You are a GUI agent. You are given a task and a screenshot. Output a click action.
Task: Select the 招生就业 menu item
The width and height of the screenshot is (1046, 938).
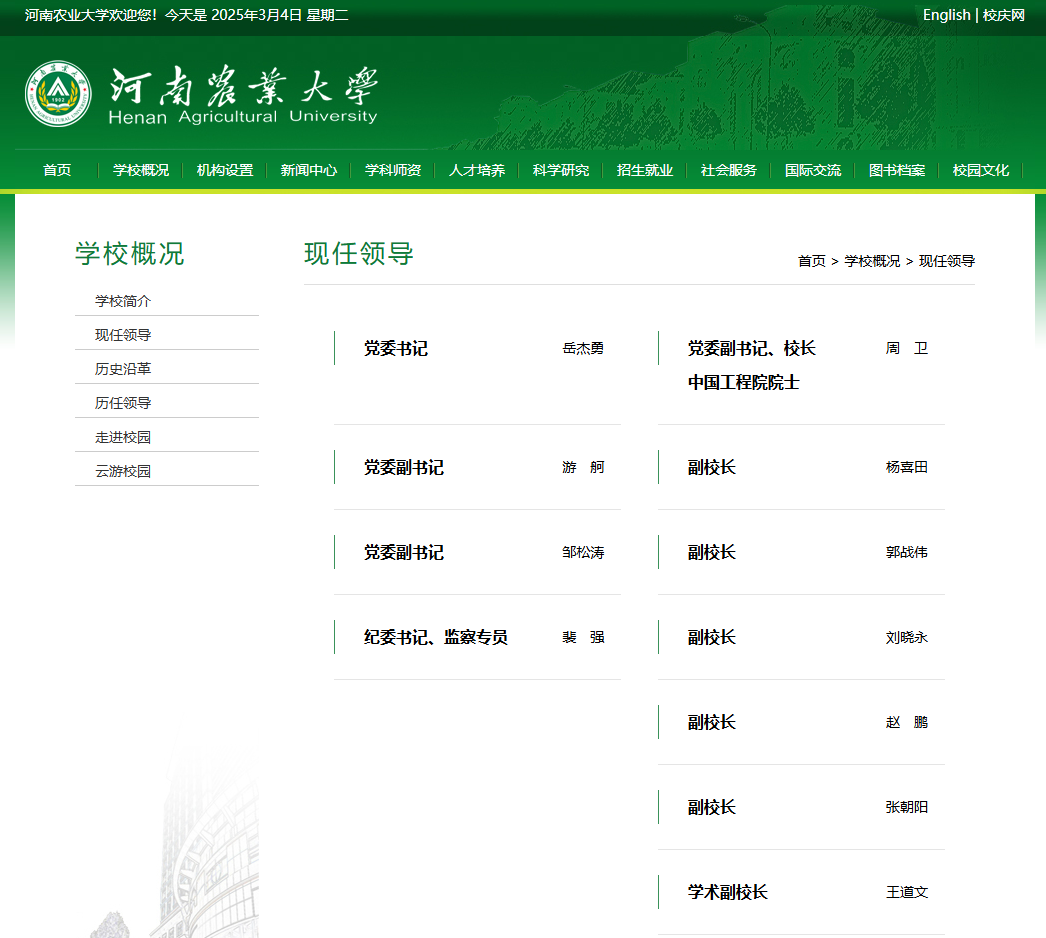click(x=645, y=170)
